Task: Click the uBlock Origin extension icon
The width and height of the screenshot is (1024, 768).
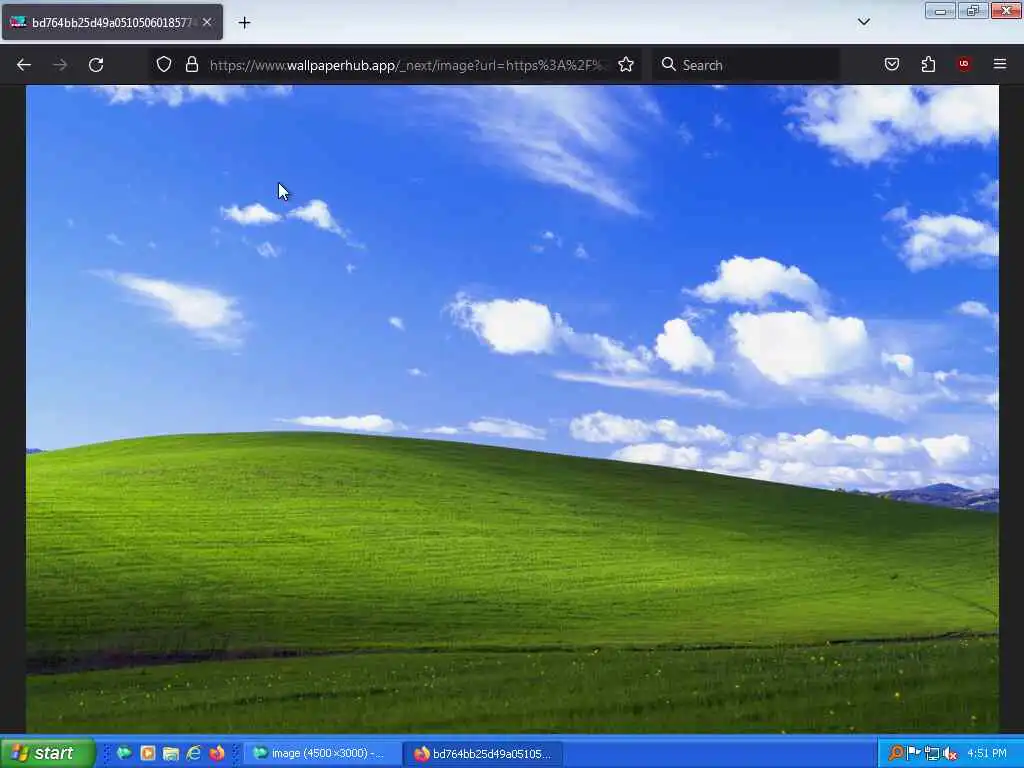Action: point(964,64)
